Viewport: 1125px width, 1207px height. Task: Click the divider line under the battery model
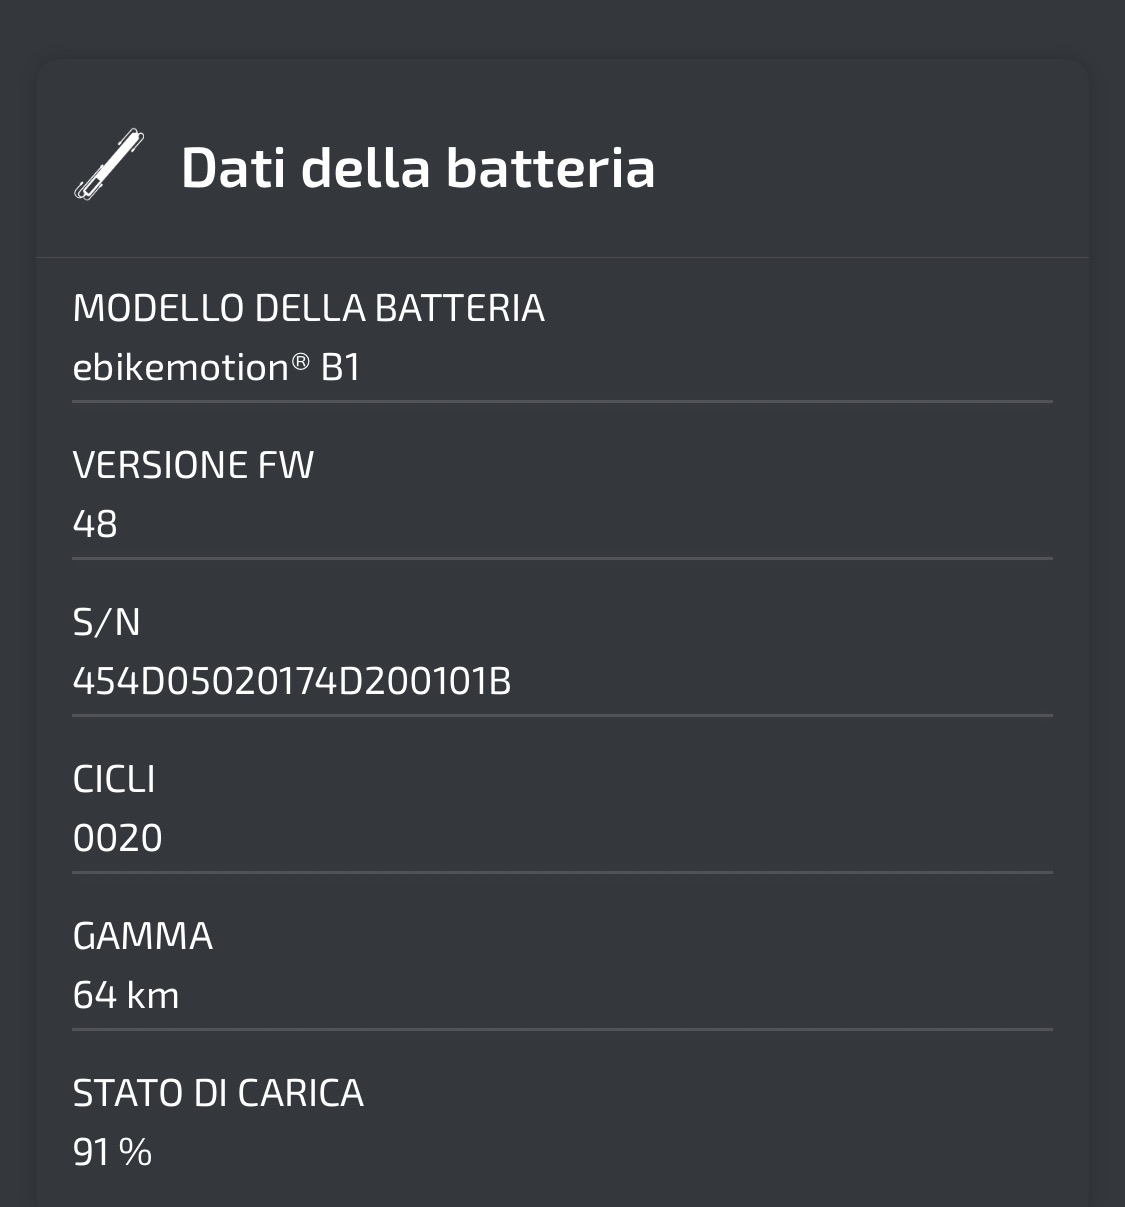[x=562, y=401]
